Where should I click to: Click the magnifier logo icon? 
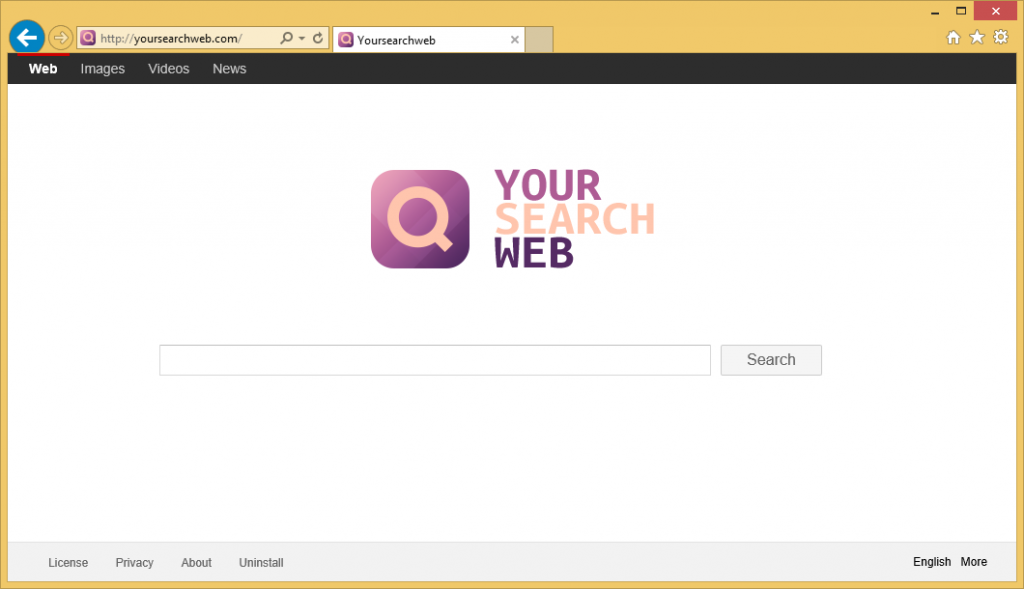[x=420, y=219]
